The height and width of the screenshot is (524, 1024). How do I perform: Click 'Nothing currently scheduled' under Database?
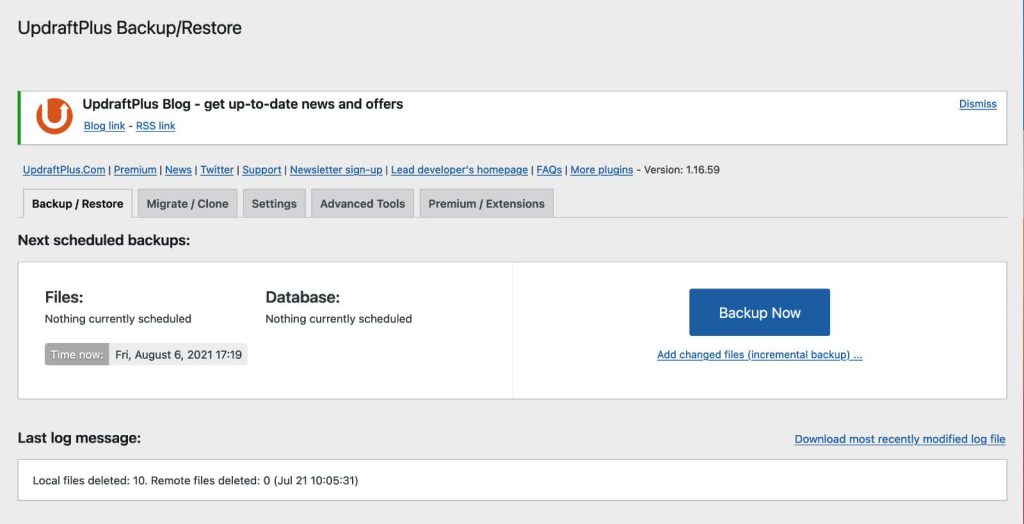coord(339,319)
